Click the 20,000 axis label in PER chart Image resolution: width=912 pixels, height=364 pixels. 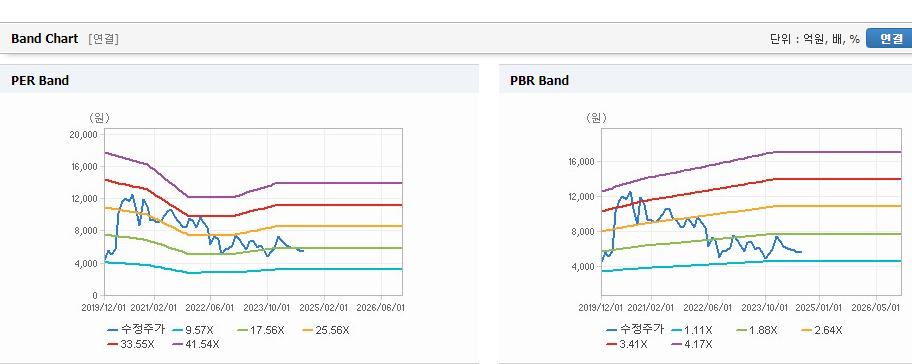coord(84,134)
